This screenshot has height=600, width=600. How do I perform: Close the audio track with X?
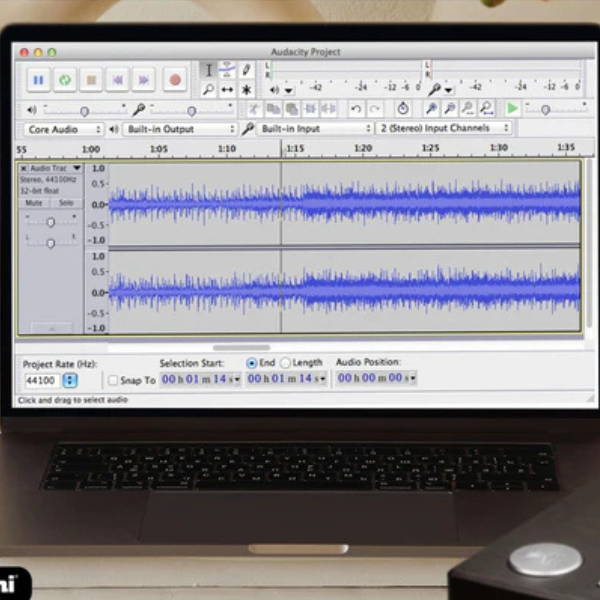point(24,168)
